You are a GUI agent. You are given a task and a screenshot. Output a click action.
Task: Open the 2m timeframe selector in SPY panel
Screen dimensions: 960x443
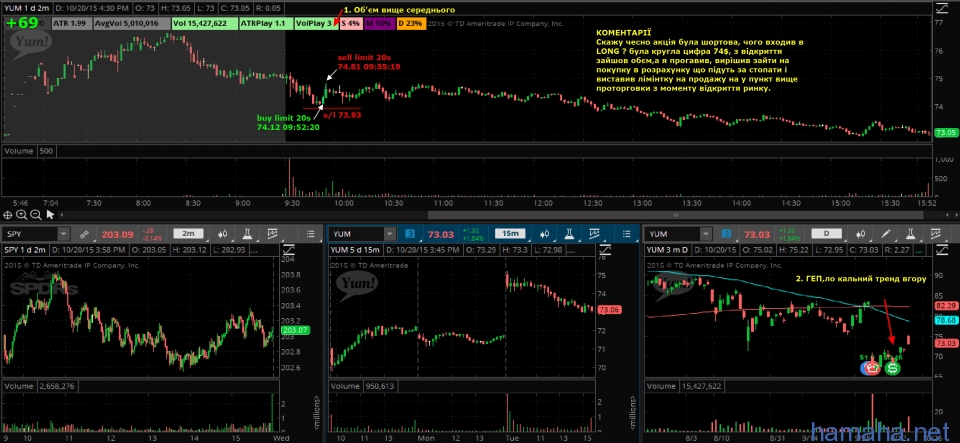[x=188, y=234]
